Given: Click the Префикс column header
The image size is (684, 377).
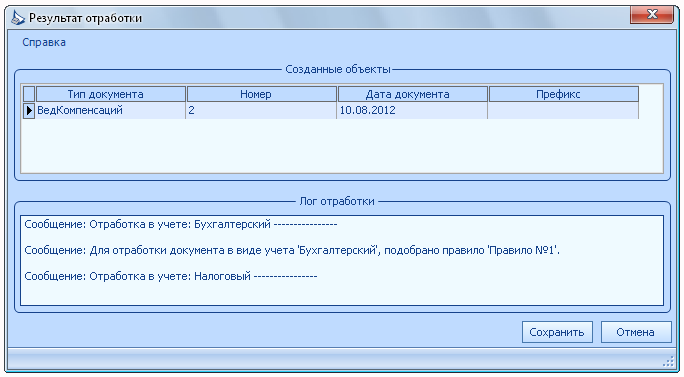Looking at the screenshot, I should coord(564,94).
